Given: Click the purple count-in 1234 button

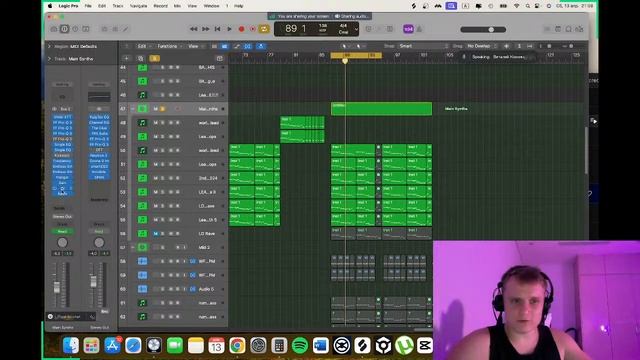Looking at the screenshot, I should (x=408, y=29).
